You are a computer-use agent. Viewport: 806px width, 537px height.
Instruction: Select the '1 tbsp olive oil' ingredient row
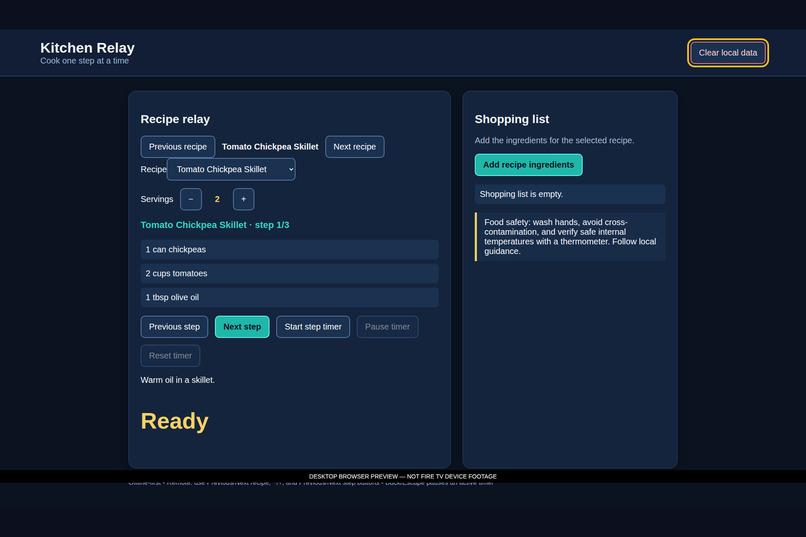289,298
